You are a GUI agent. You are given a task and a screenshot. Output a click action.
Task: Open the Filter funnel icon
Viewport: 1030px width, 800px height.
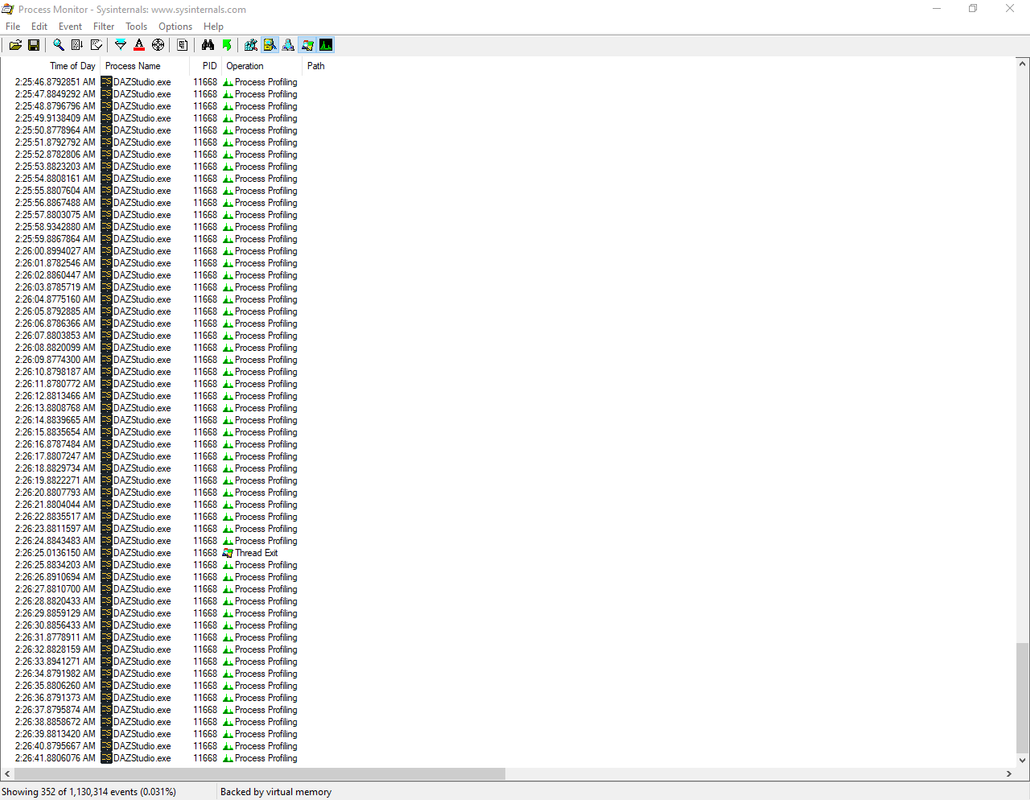coord(121,45)
